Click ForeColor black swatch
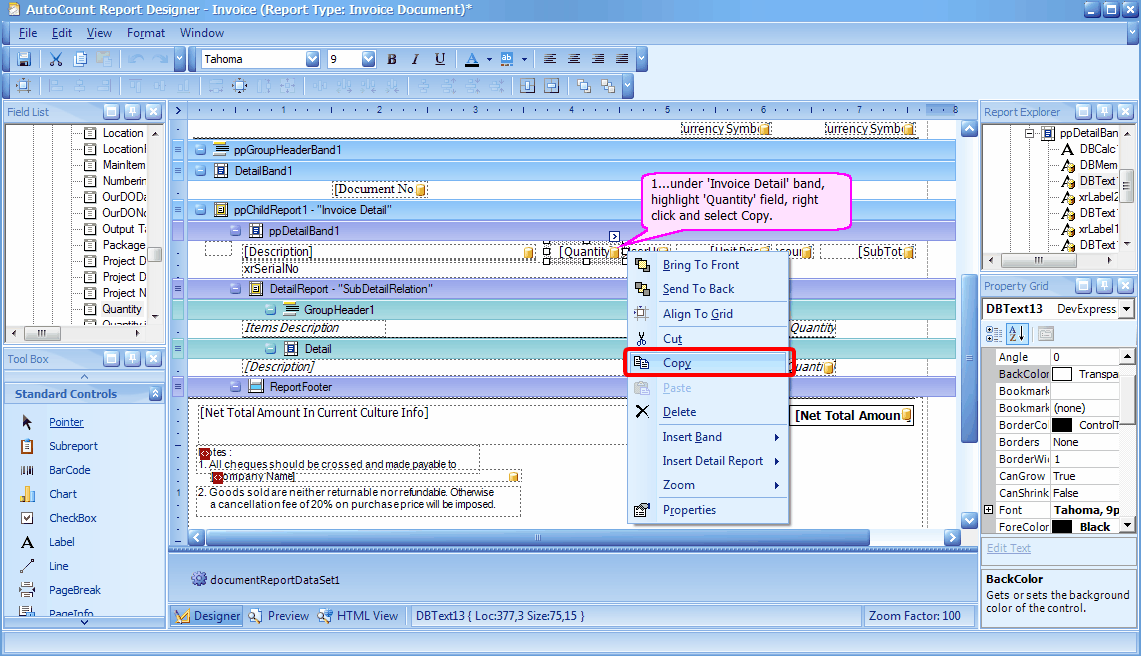Screen dimensions: 1141x656 tap(1062, 527)
